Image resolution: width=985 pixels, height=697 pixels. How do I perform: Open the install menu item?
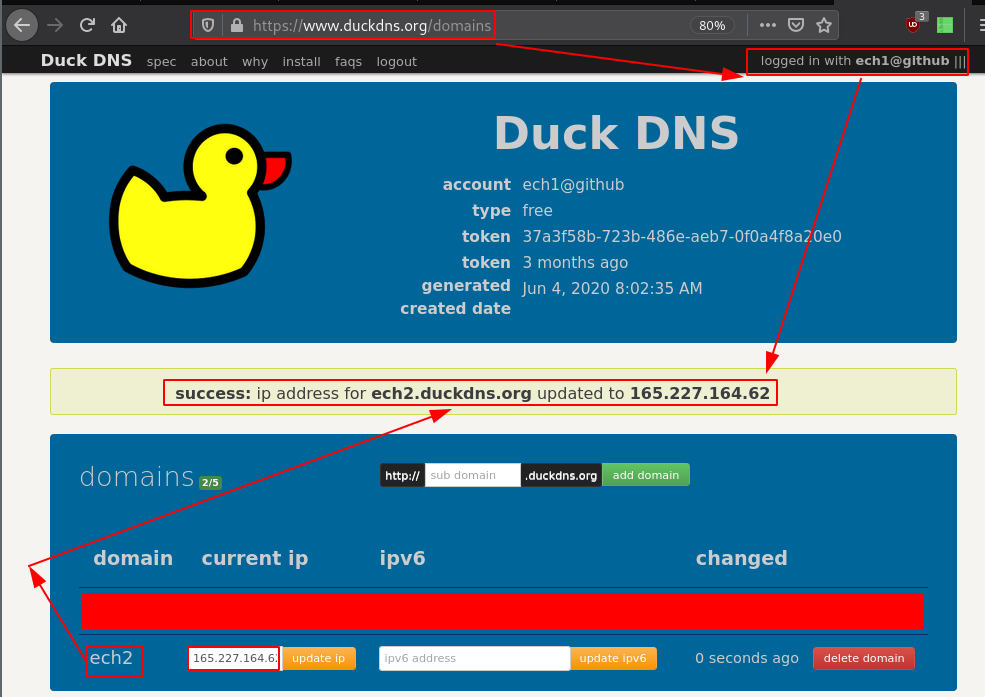pos(302,62)
